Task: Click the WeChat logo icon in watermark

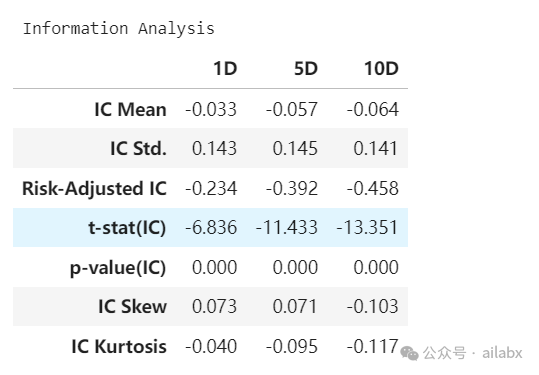Action: (x=410, y=353)
